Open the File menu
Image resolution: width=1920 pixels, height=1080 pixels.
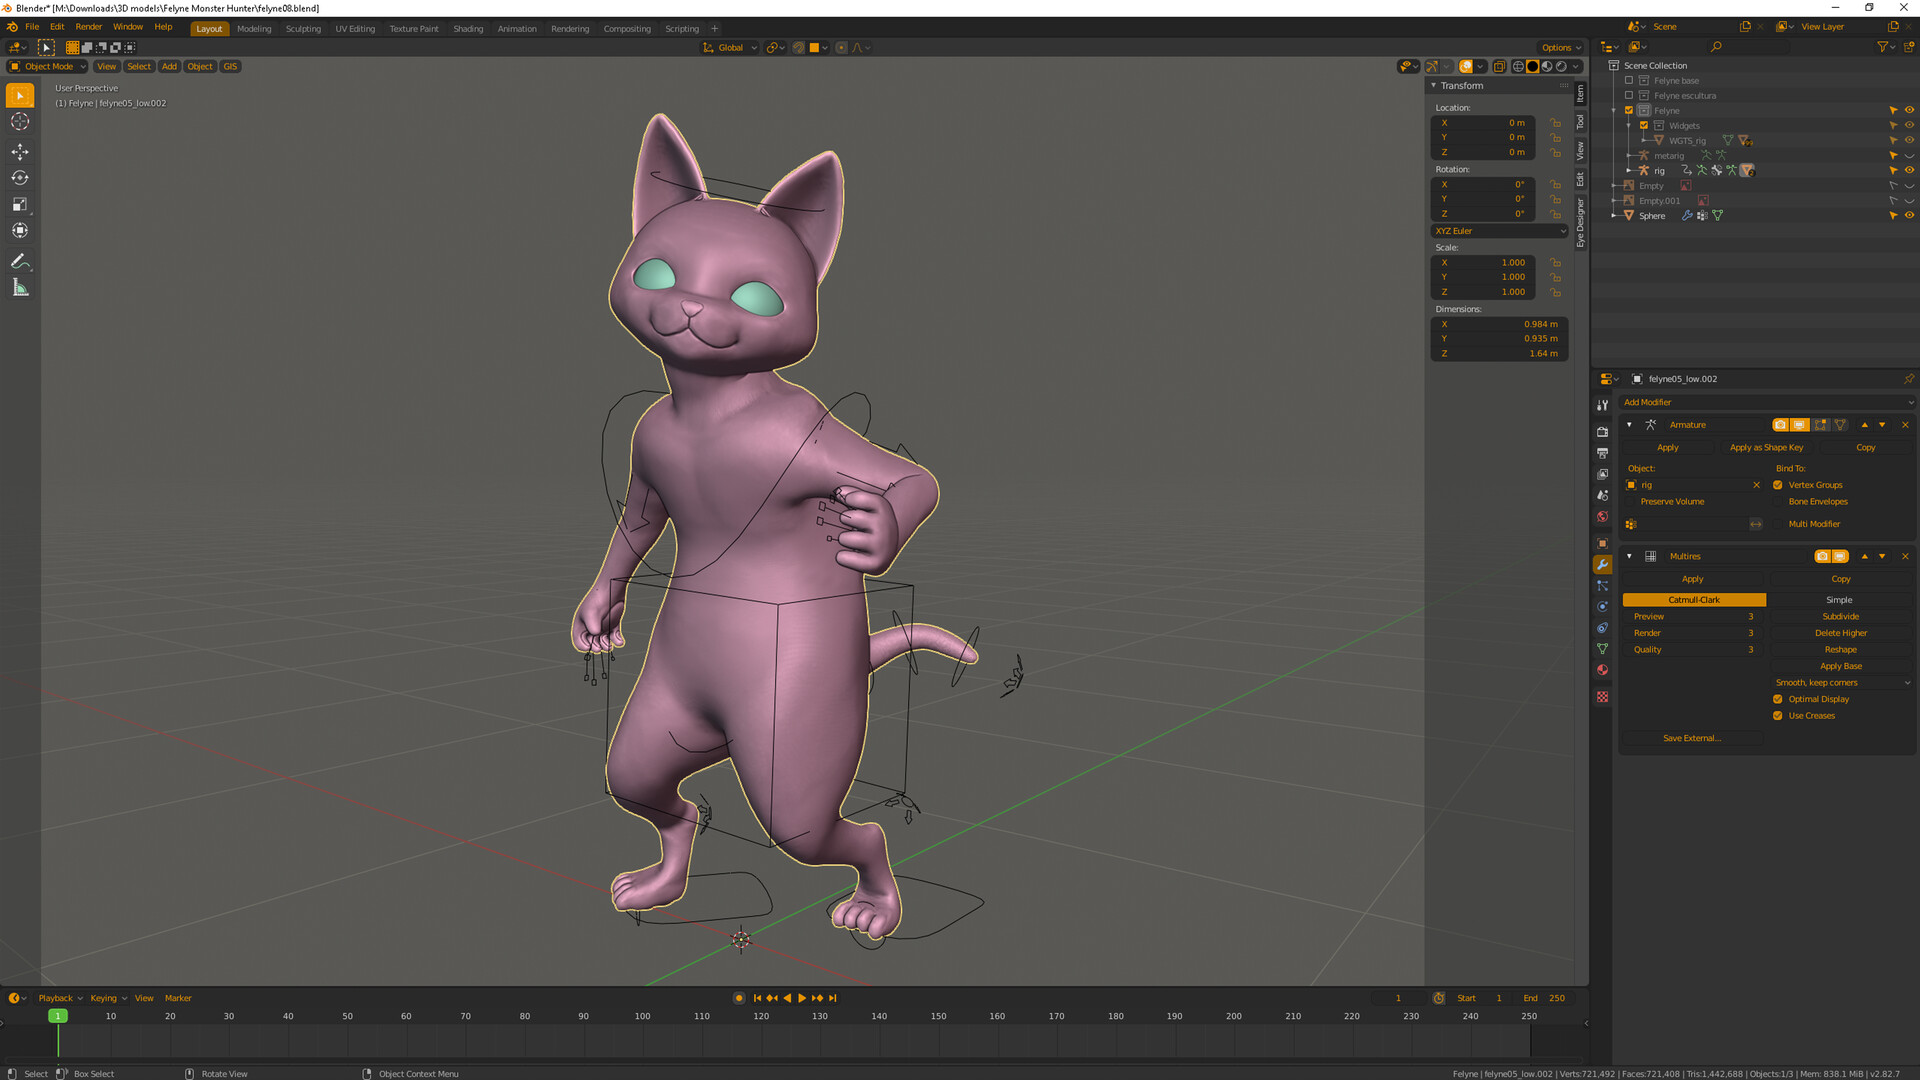point(32,27)
